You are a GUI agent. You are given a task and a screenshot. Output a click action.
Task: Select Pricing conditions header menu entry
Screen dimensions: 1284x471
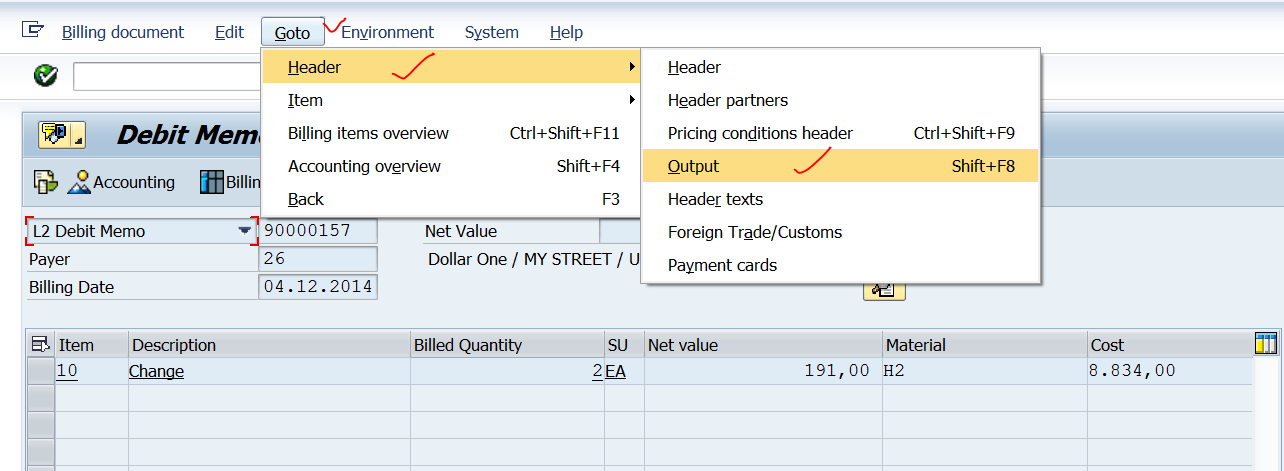click(x=760, y=133)
